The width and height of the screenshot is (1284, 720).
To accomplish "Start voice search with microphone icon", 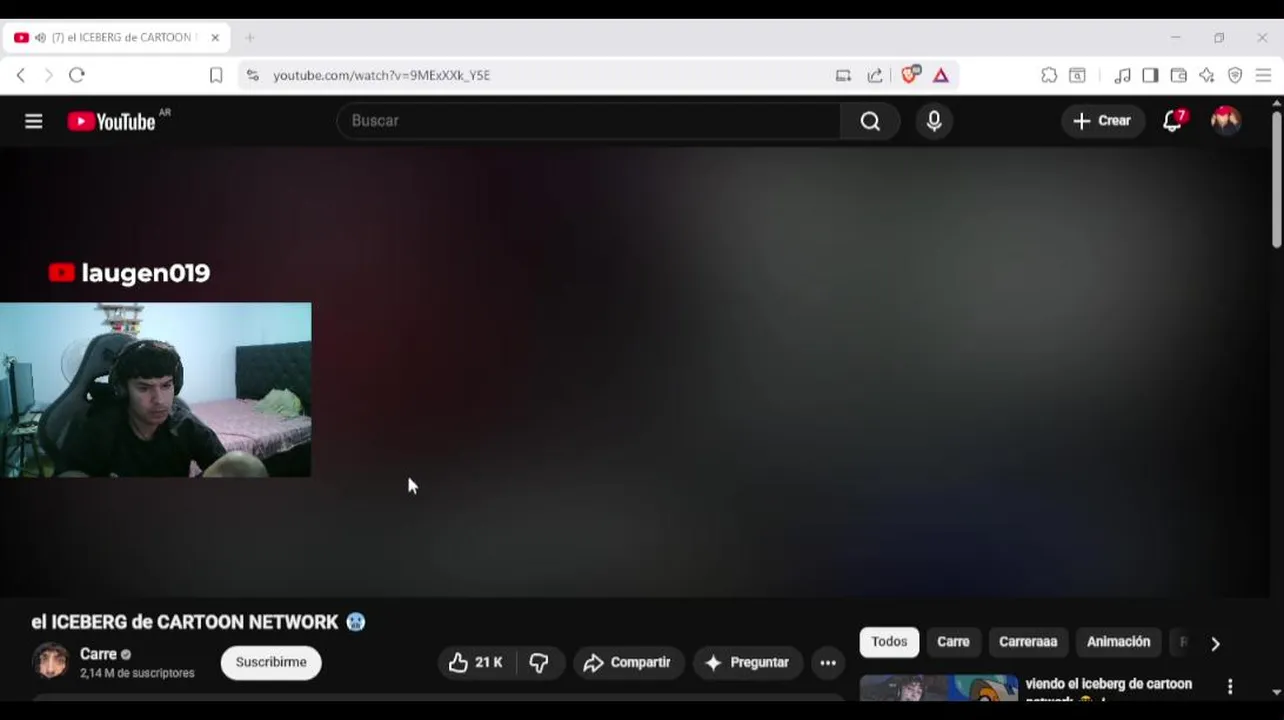I will (x=934, y=121).
